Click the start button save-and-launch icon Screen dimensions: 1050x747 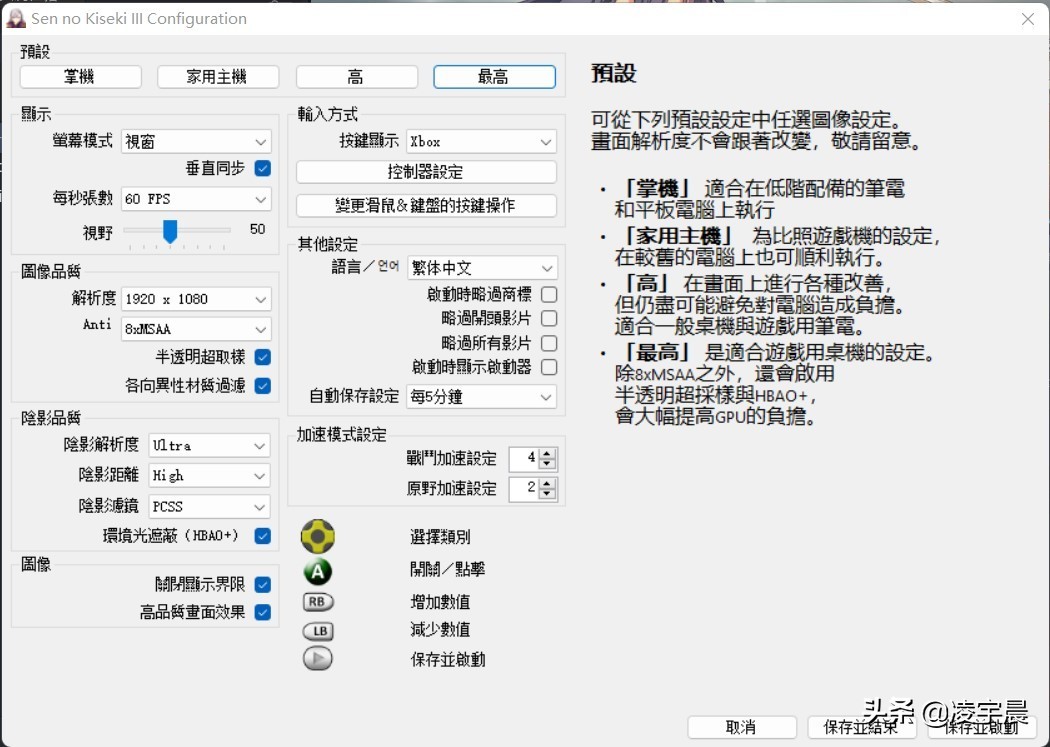[318, 659]
